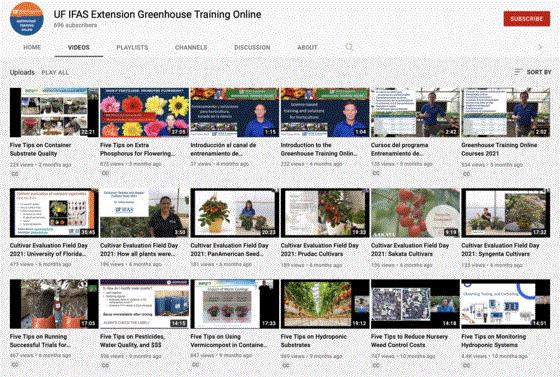The image size is (560, 377).
Task: Click the title Five Tips on Extra Phosphorus for Flowering
Action: (137, 149)
